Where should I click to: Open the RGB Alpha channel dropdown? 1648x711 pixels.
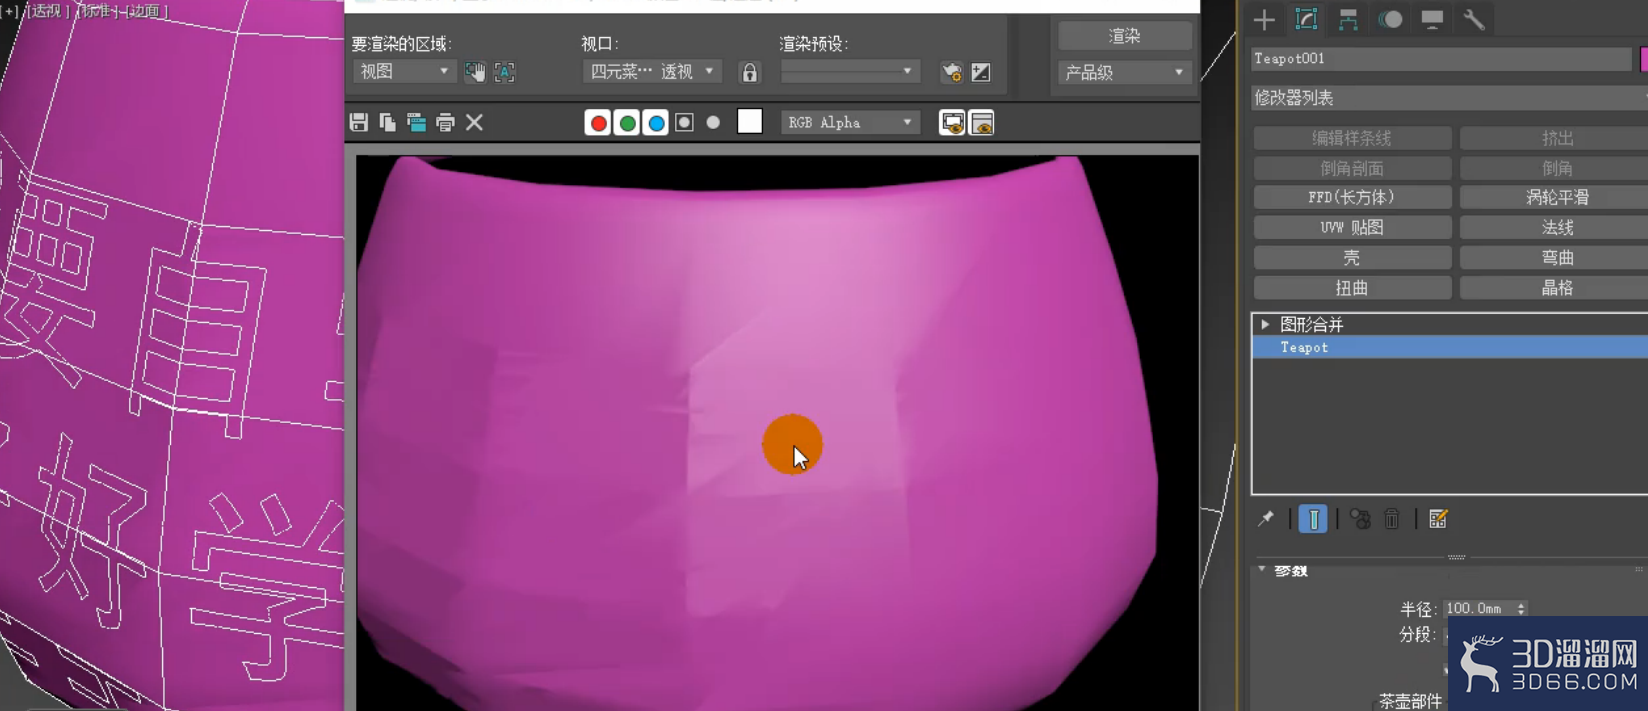tap(849, 122)
